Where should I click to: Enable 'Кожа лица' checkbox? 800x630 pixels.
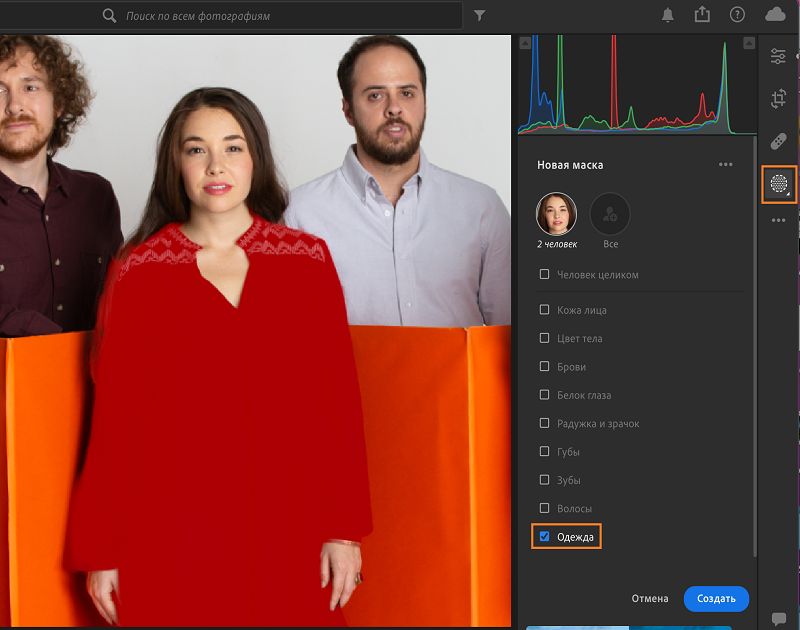(544, 310)
